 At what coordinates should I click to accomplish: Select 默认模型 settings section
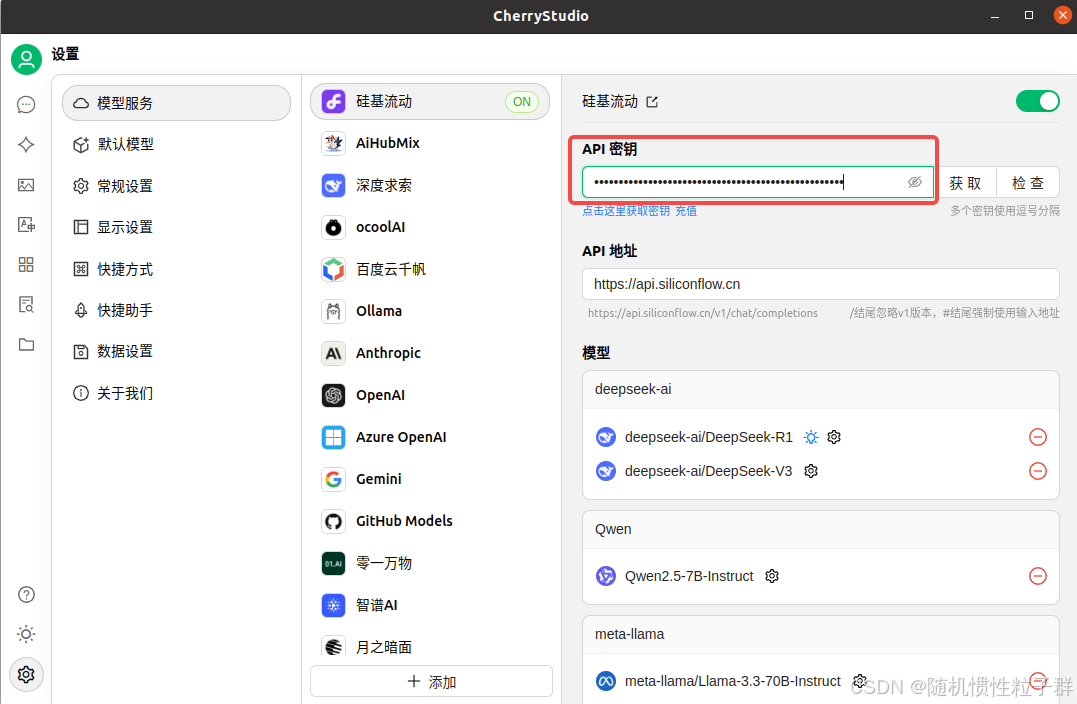(177, 144)
